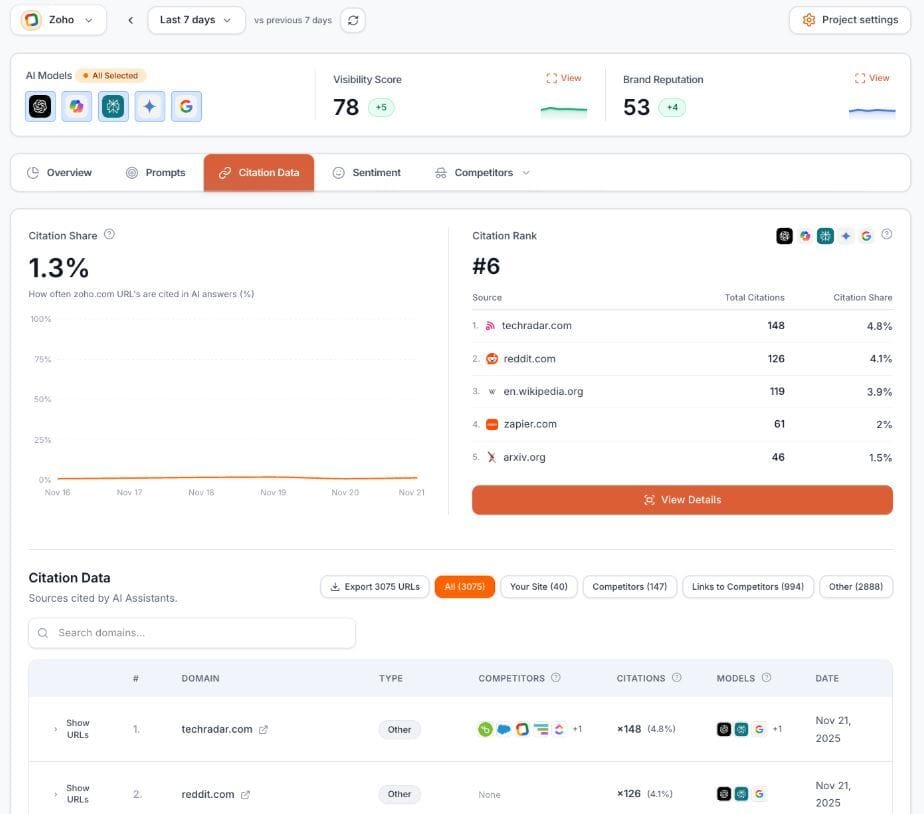Click reddit.com in Citation Rank list
This screenshot has width=924, height=814.
(x=529, y=358)
